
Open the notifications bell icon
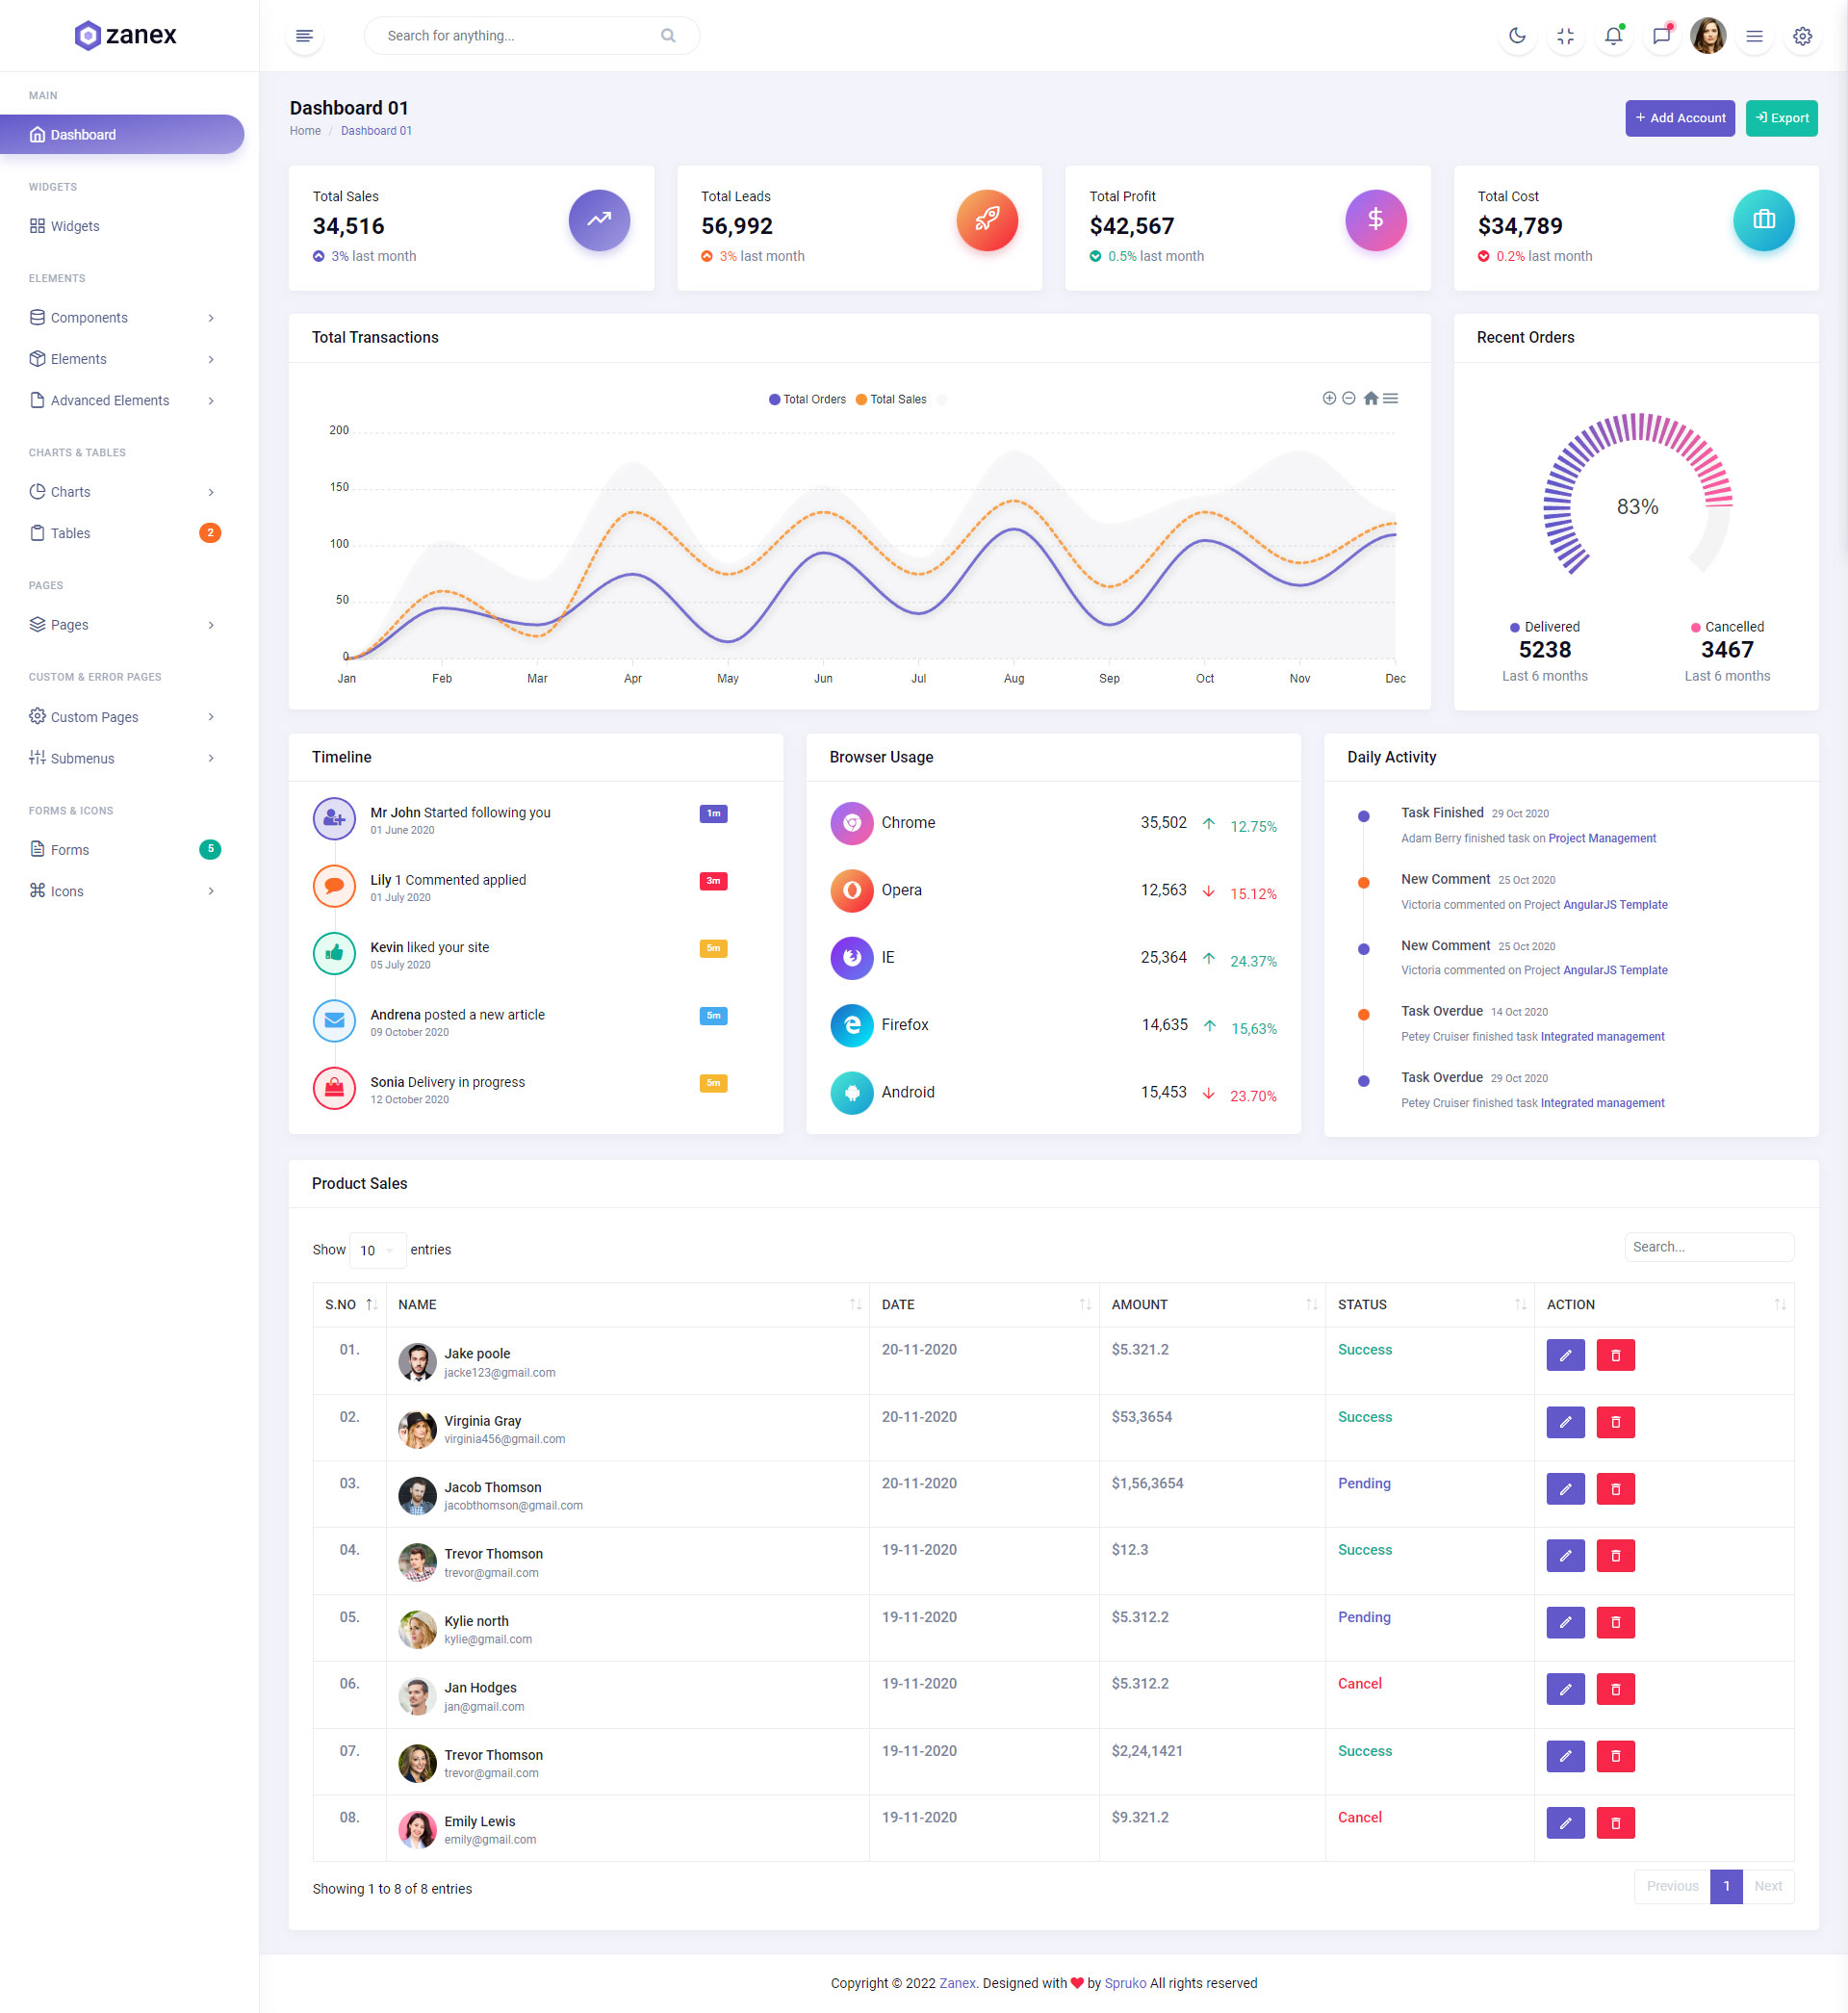(1613, 36)
